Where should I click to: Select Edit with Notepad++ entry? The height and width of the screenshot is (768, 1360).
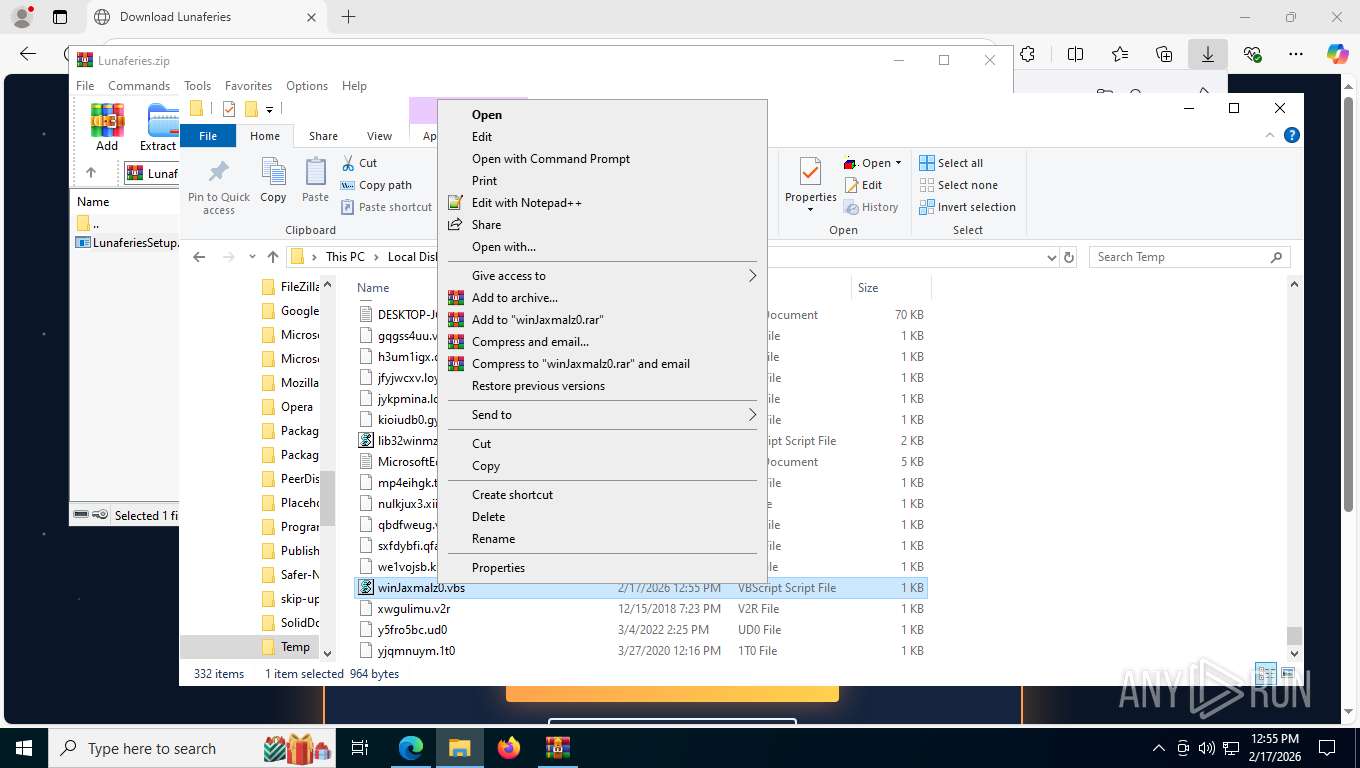pos(526,203)
